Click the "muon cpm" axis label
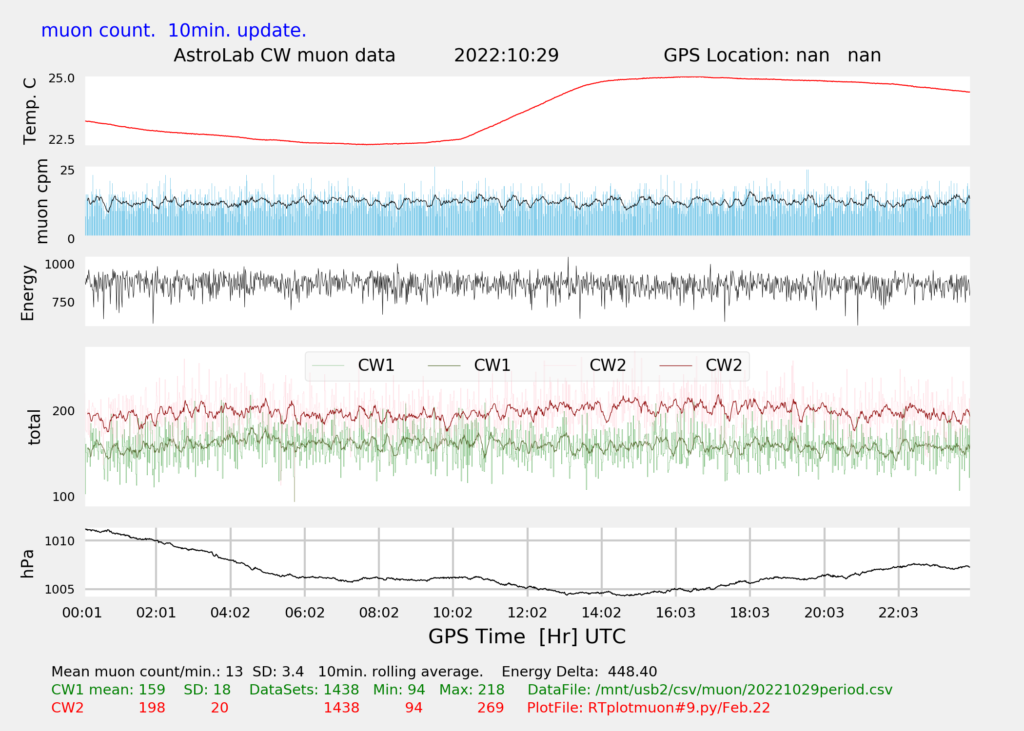 pos(42,203)
